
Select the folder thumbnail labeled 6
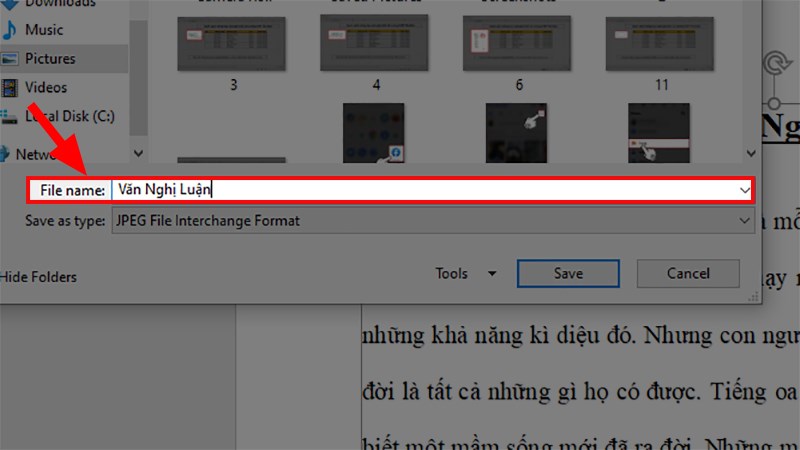(517, 43)
